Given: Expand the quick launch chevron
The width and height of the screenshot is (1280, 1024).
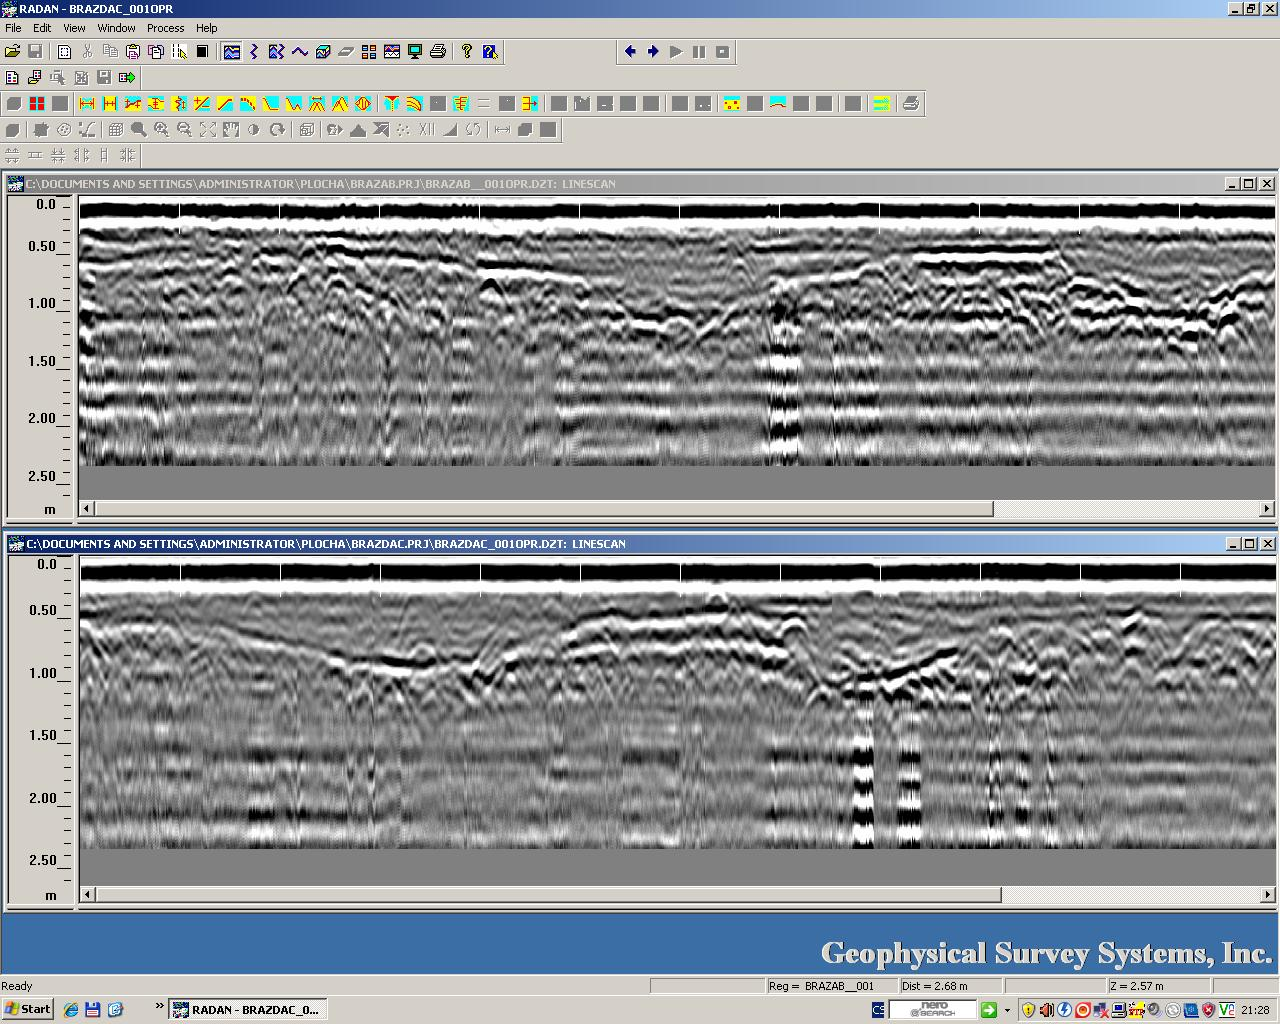Looking at the screenshot, I should click(x=159, y=1007).
